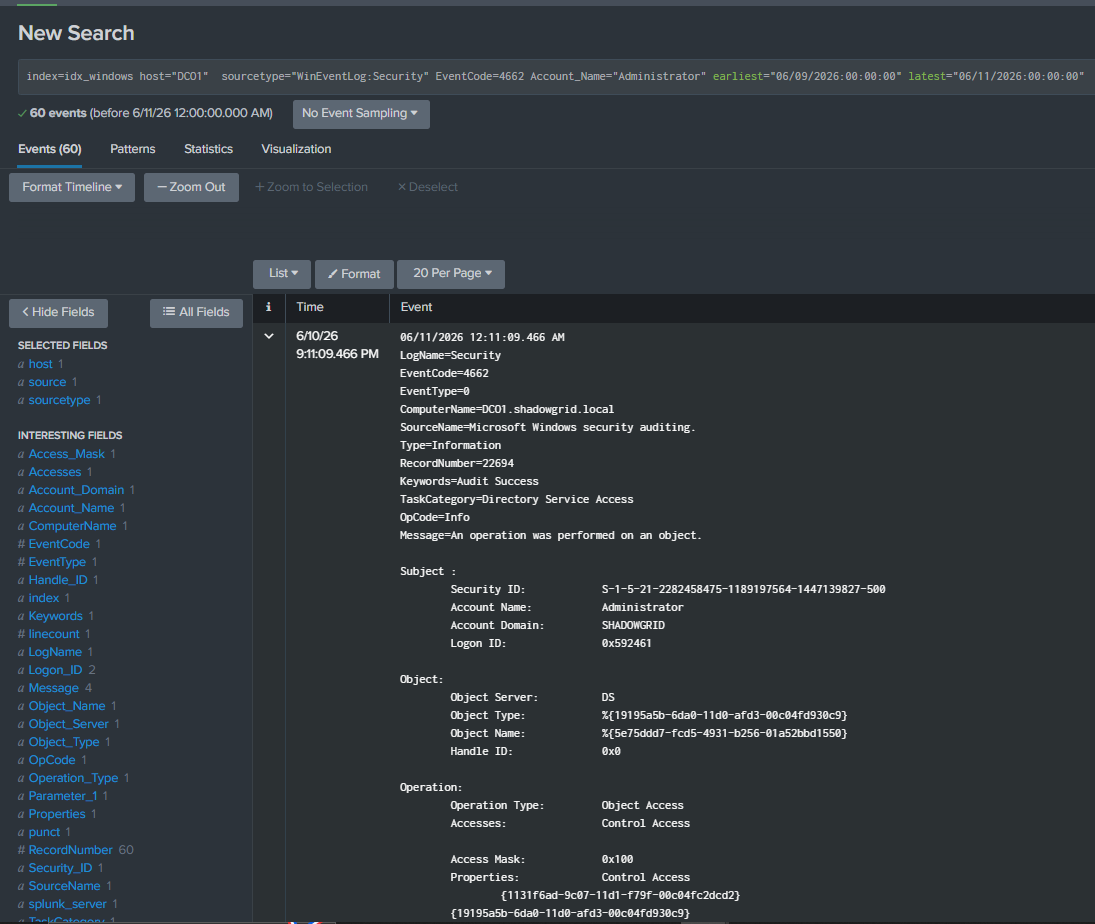Click the Deselect option
Image resolution: width=1095 pixels, height=924 pixels.
(x=427, y=187)
